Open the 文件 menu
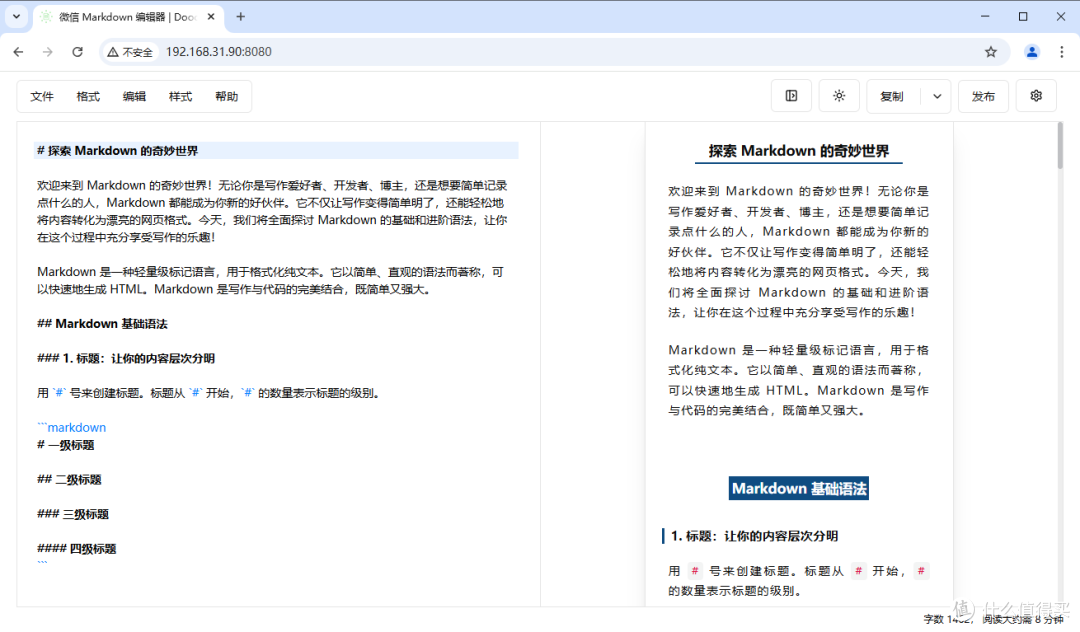The image size is (1080, 632). click(x=42, y=96)
